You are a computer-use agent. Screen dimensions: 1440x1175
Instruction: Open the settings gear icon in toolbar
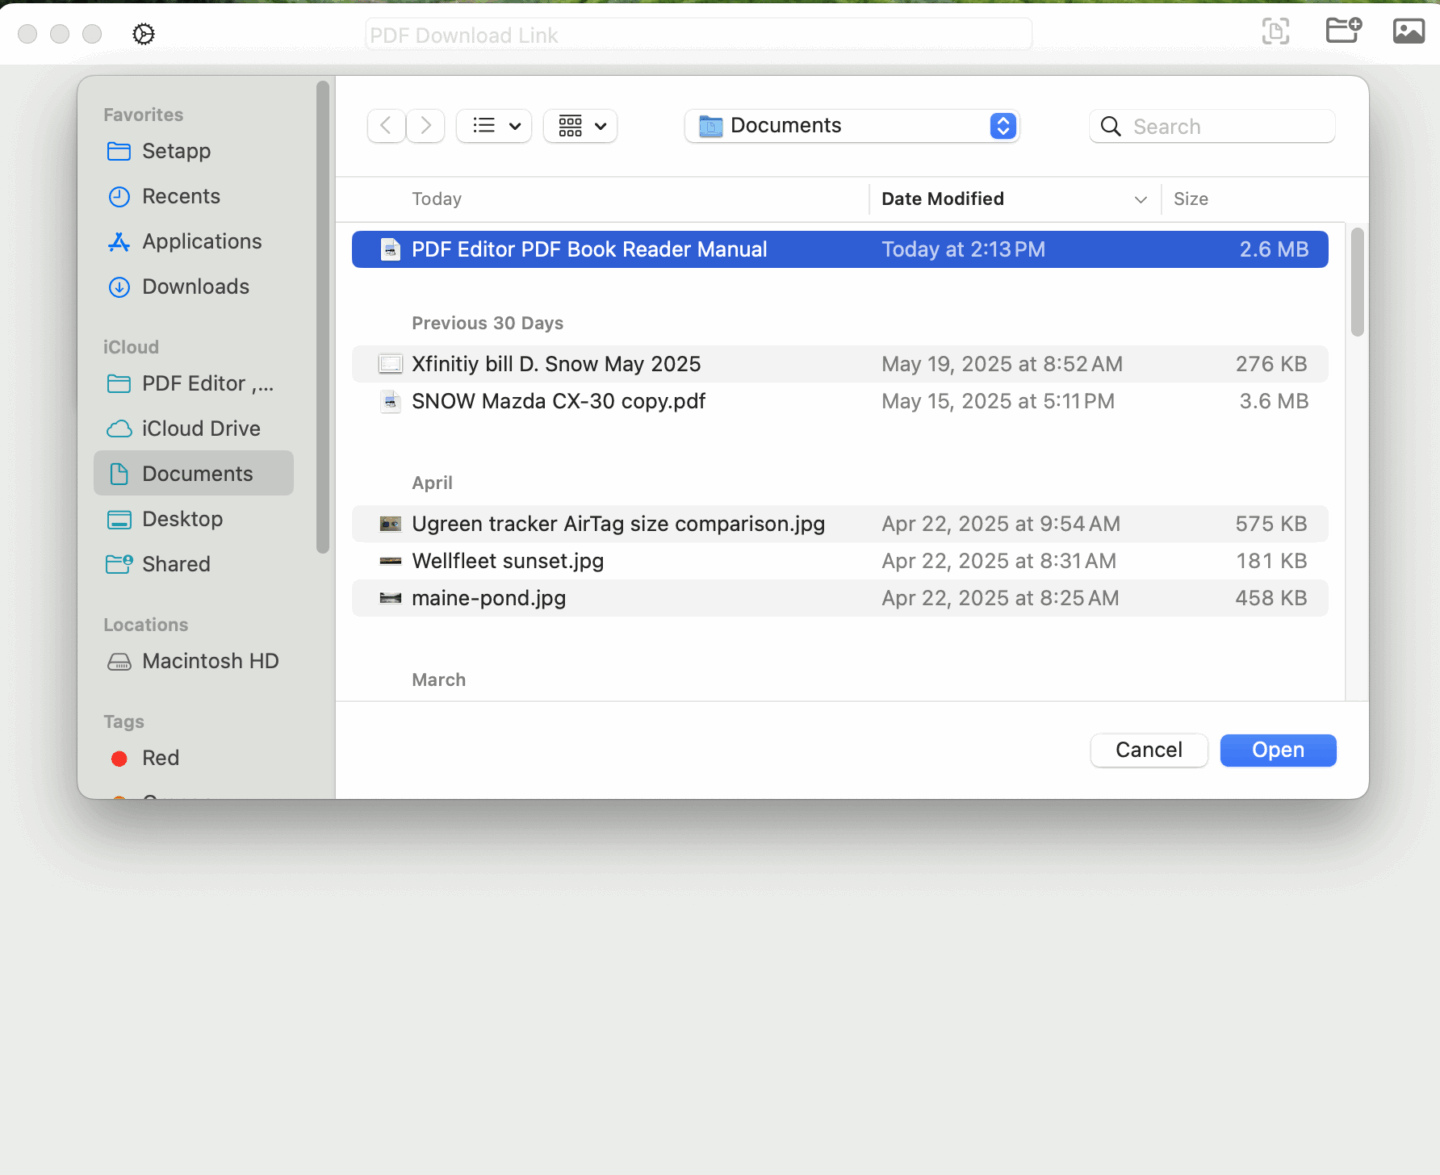[143, 33]
